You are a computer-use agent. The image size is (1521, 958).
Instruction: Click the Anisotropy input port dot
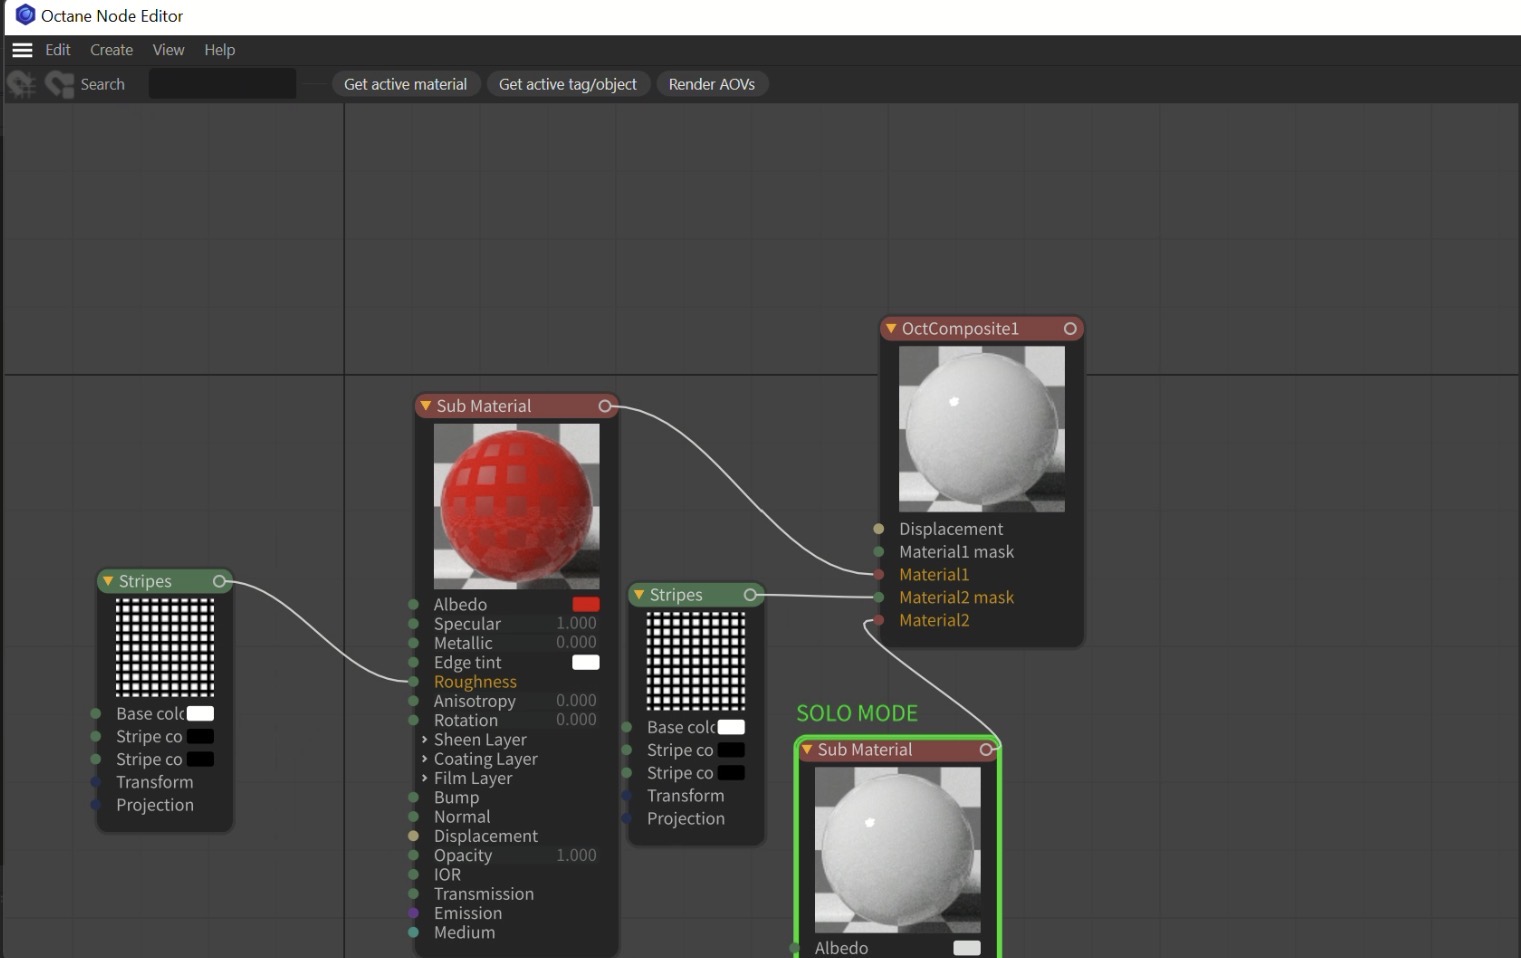[x=413, y=701]
